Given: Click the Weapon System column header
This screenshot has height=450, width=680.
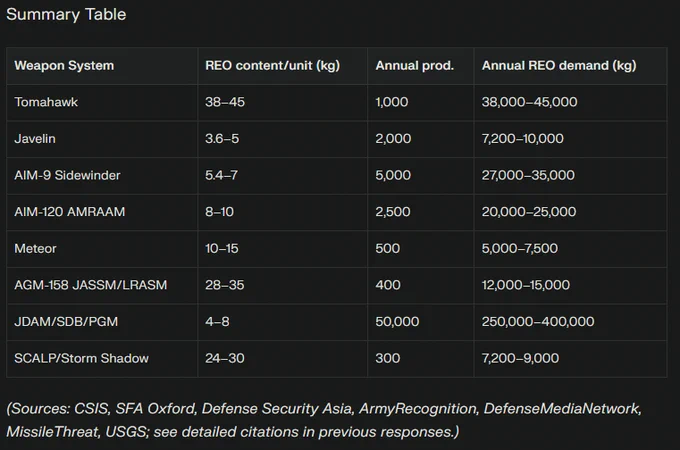Looking at the screenshot, I should pyautogui.click(x=64, y=65).
